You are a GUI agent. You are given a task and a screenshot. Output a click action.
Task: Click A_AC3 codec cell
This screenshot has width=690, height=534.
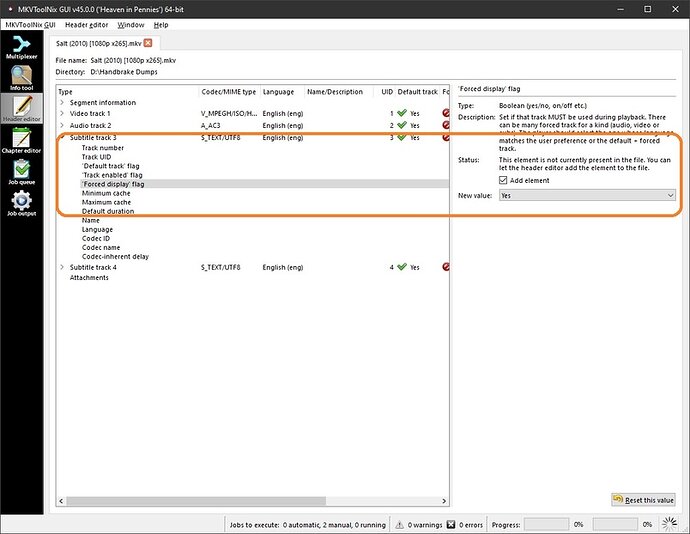pos(211,125)
